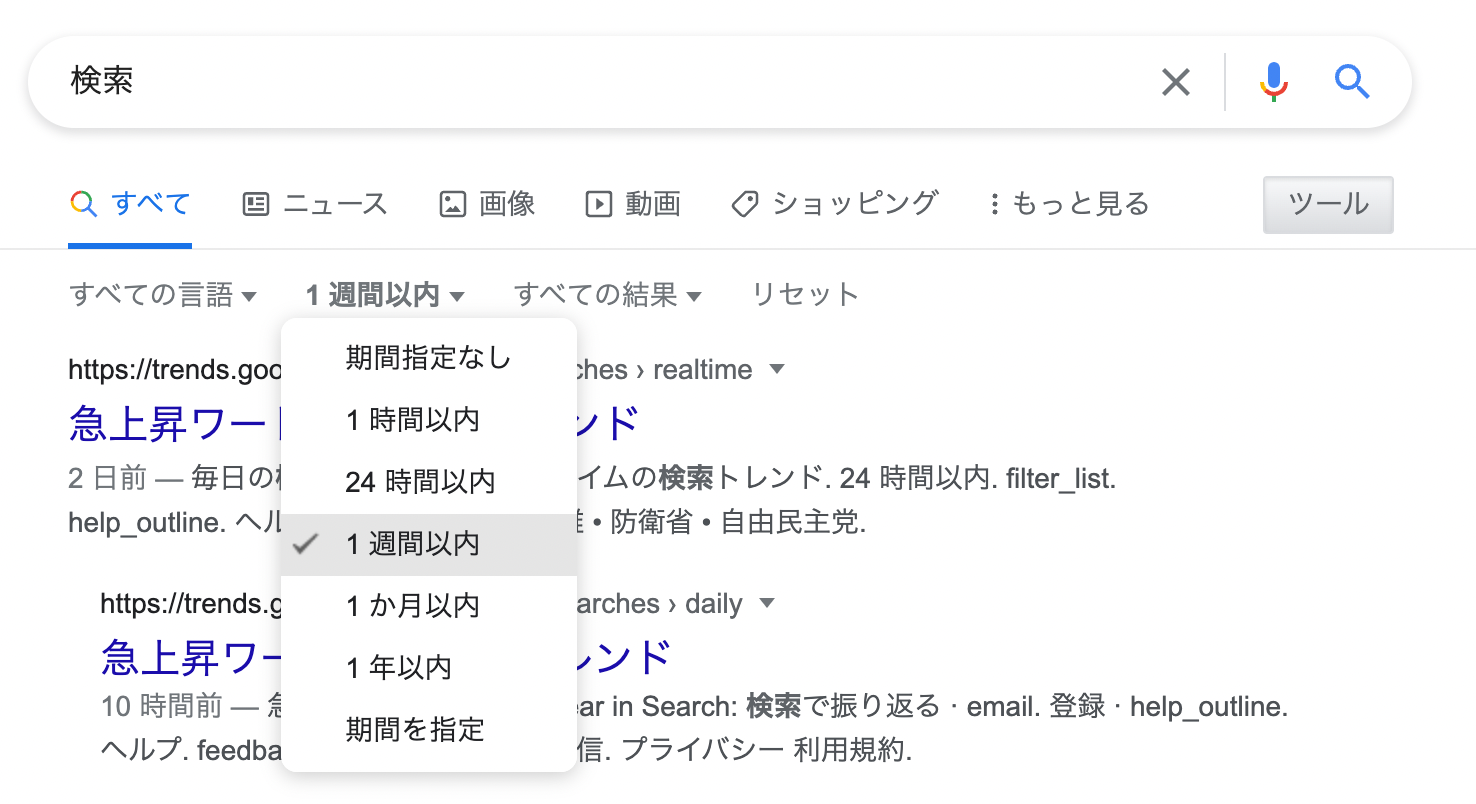This screenshot has width=1476, height=804.
Task: Switch to the ニュース tab
Action: pos(315,204)
